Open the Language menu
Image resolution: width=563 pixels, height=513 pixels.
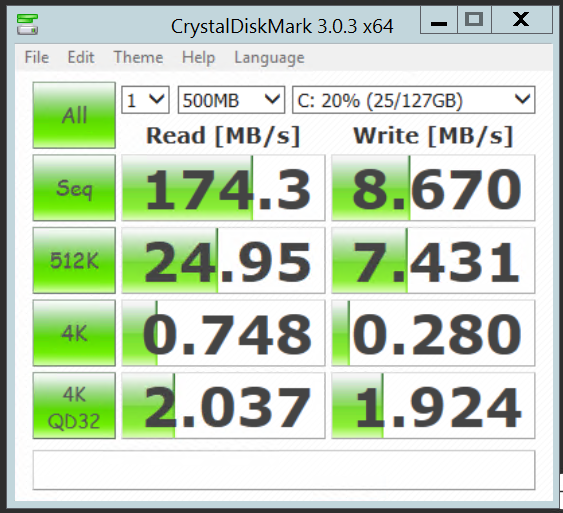pyautogui.click(x=269, y=57)
